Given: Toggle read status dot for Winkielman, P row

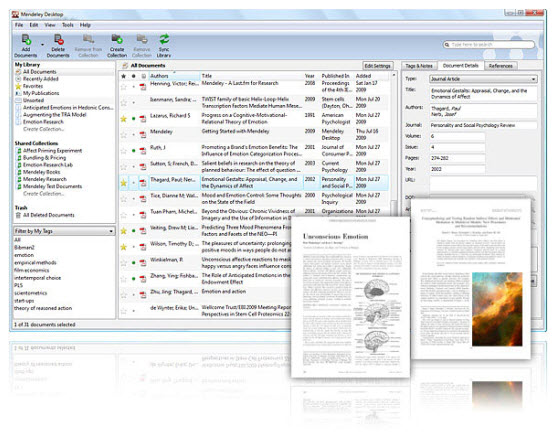Looking at the screenshot, I should (134, 263).
